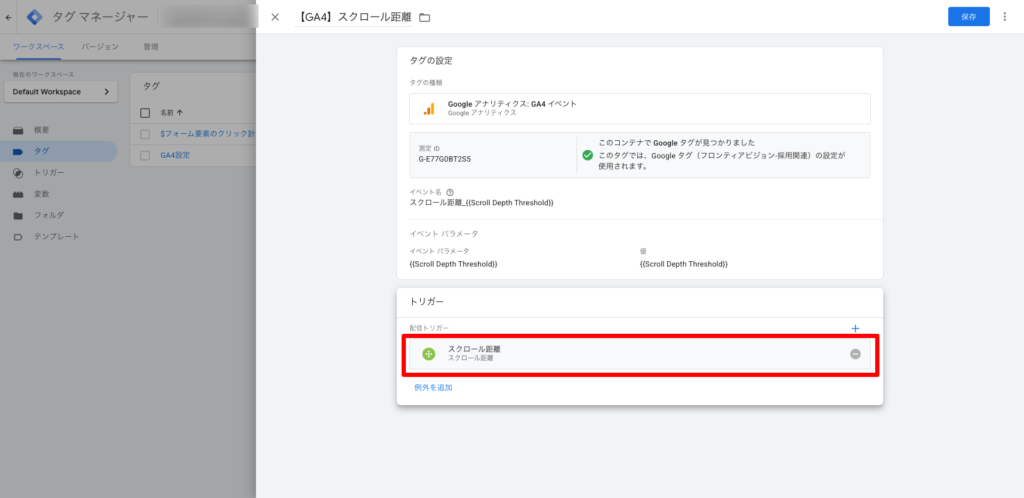Screen dimensions: 1024x498
Task: Go back using the arrow in Tag Manager header
Action: (x=9, y=17)
